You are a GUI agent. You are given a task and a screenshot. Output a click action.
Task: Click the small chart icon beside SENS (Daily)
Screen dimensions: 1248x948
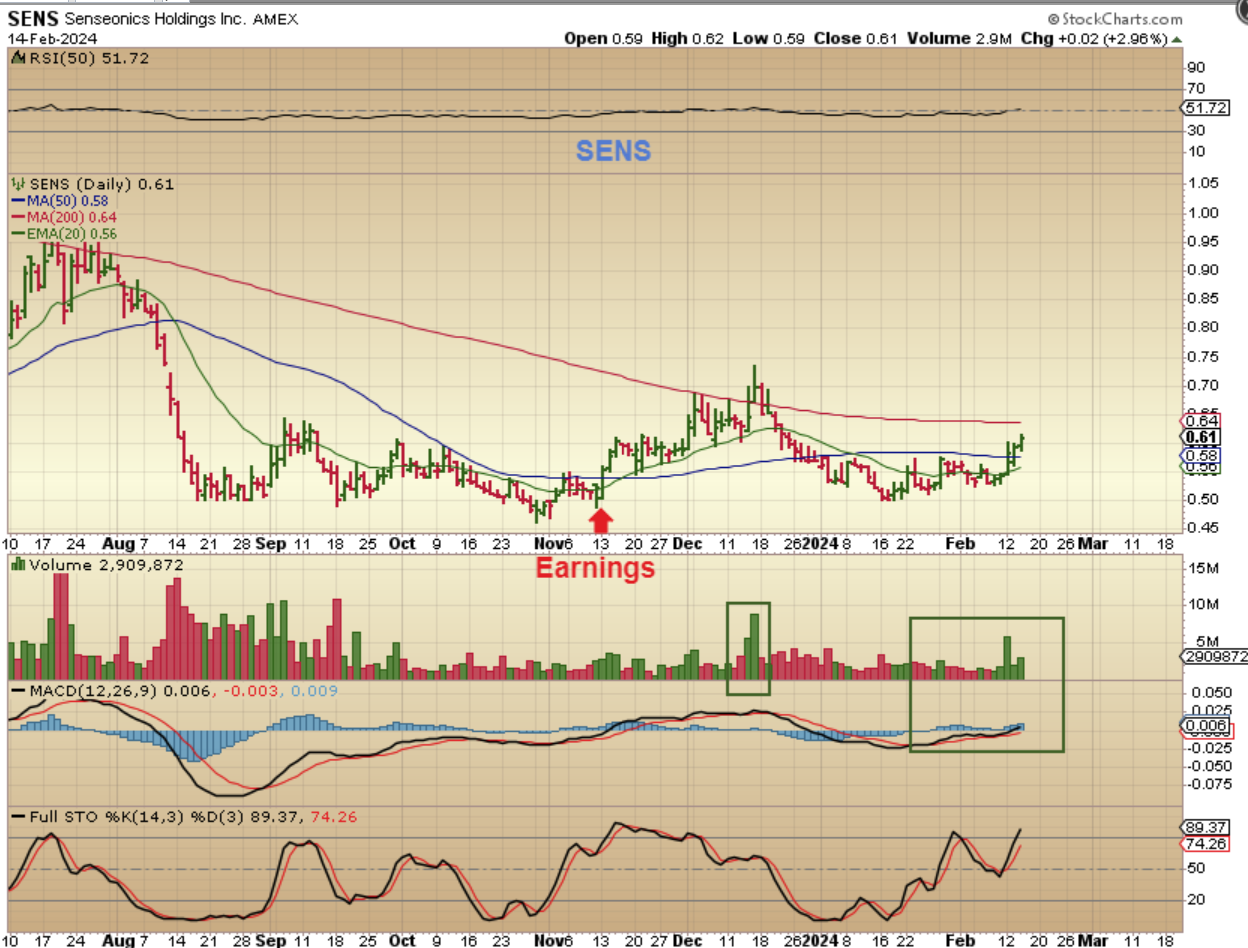(x=16, y=184)
